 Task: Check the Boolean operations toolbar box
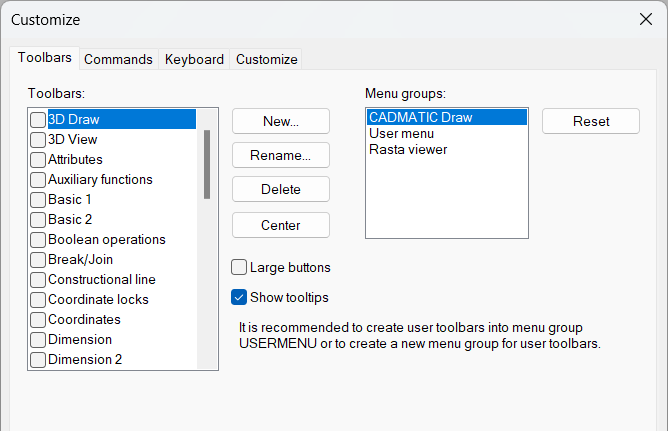click(x=38, y=240)
